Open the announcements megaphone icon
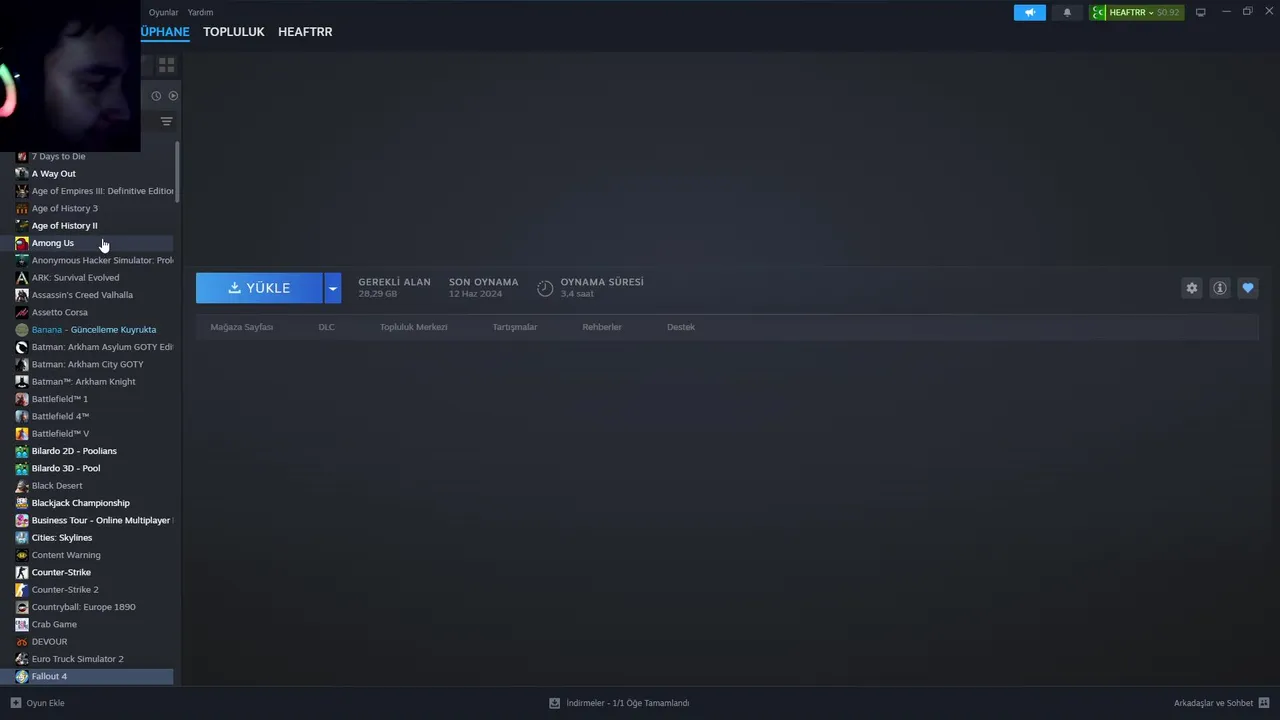The width and height of the screenshot is (1280, 720). (1030, 12)
